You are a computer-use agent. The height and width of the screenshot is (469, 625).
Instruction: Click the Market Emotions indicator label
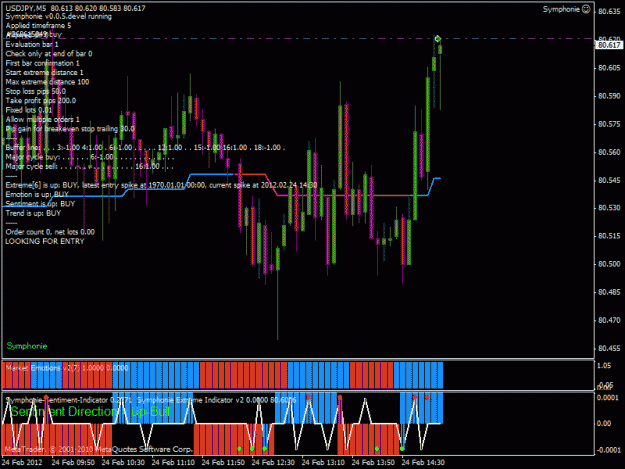point(67,368)
